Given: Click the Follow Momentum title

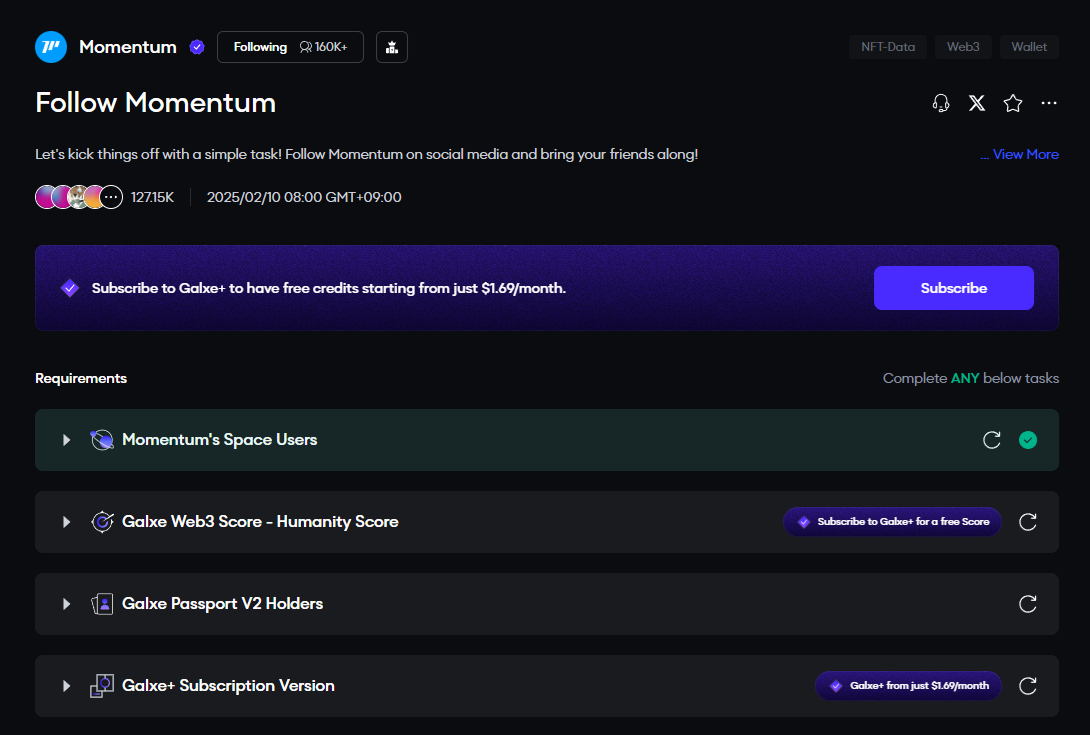Looking at the screenshot, I should [156, 103].
